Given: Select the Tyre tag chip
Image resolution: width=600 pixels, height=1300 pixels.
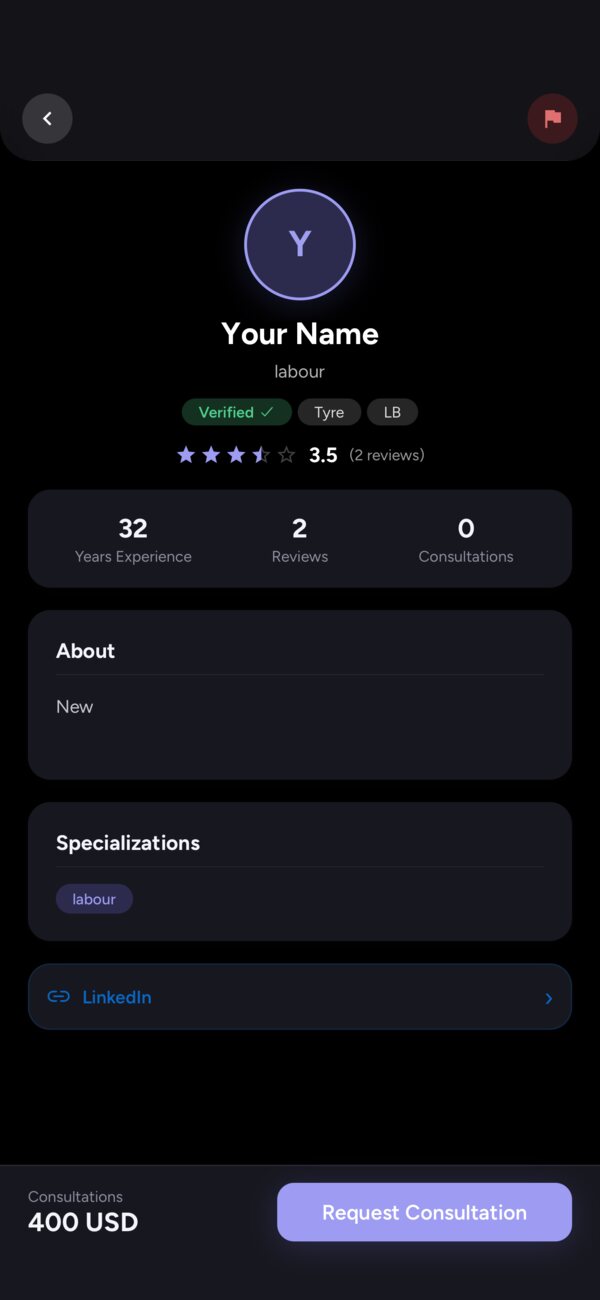Looking at the screenshot, I should (329, 412).
